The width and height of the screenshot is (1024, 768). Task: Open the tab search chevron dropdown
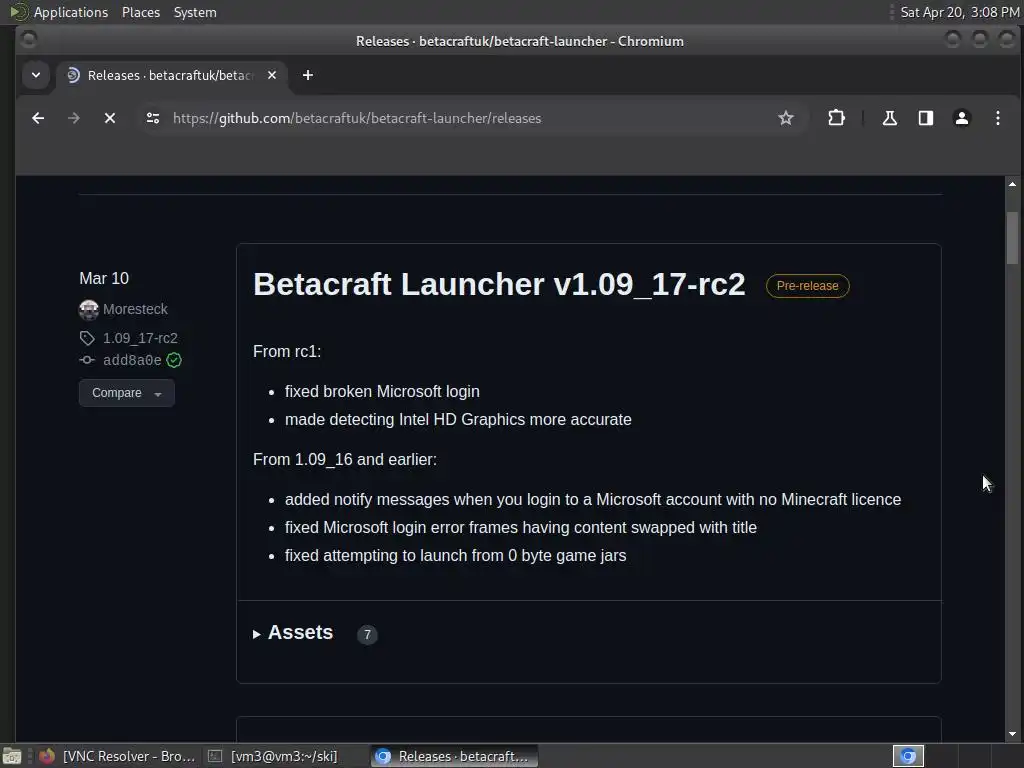tap(36, 75)
